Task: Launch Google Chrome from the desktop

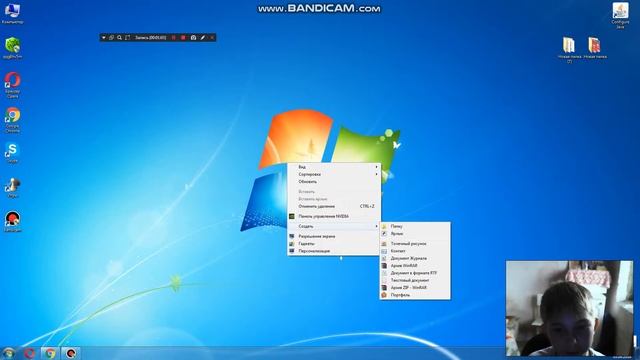Action: point(12,120)
